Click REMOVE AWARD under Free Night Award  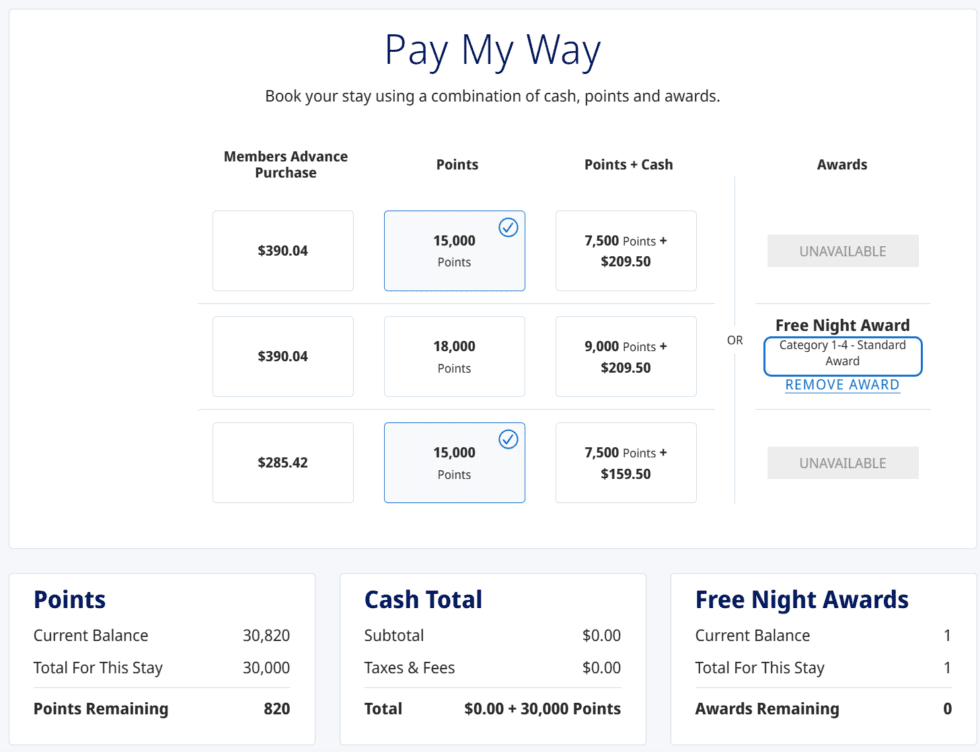[841, 385]
